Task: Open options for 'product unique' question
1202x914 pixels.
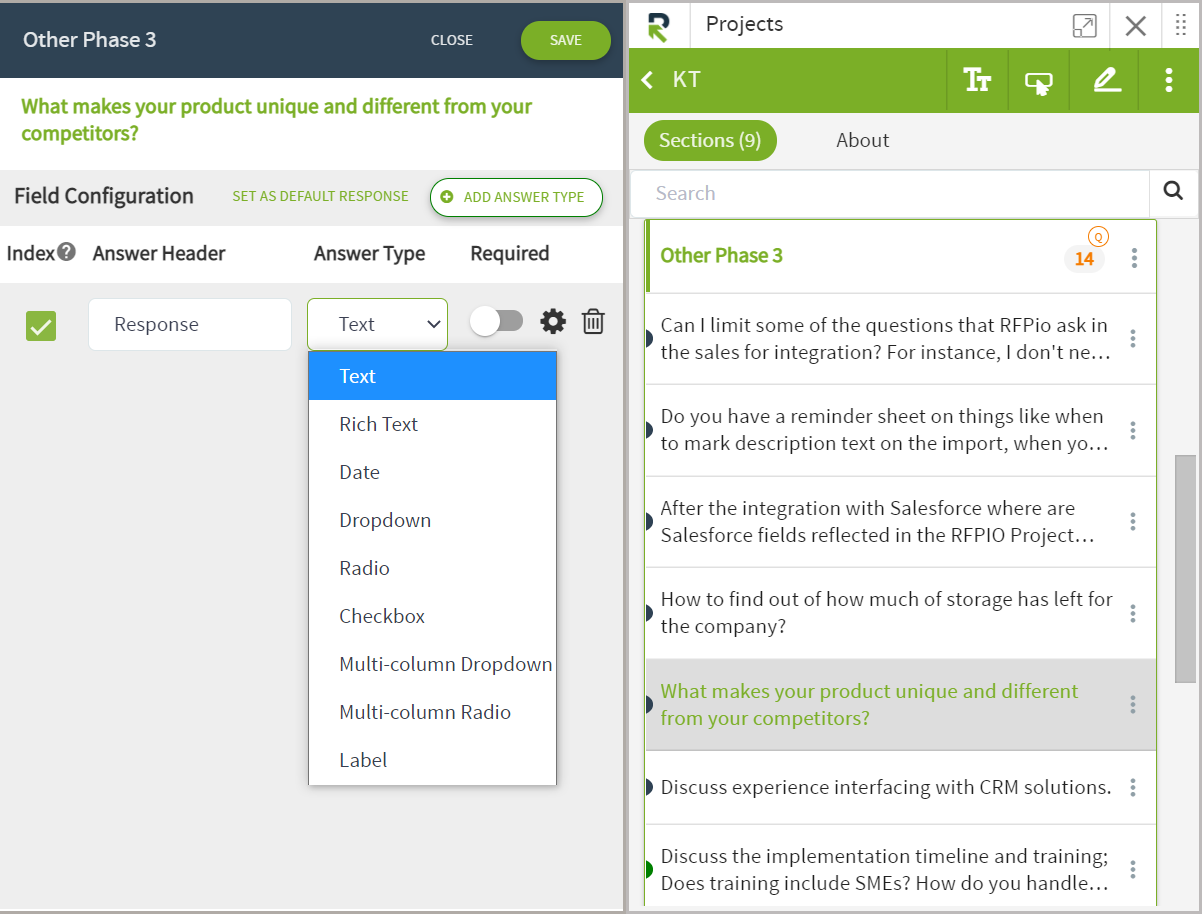Action: tap(1133, 705)
